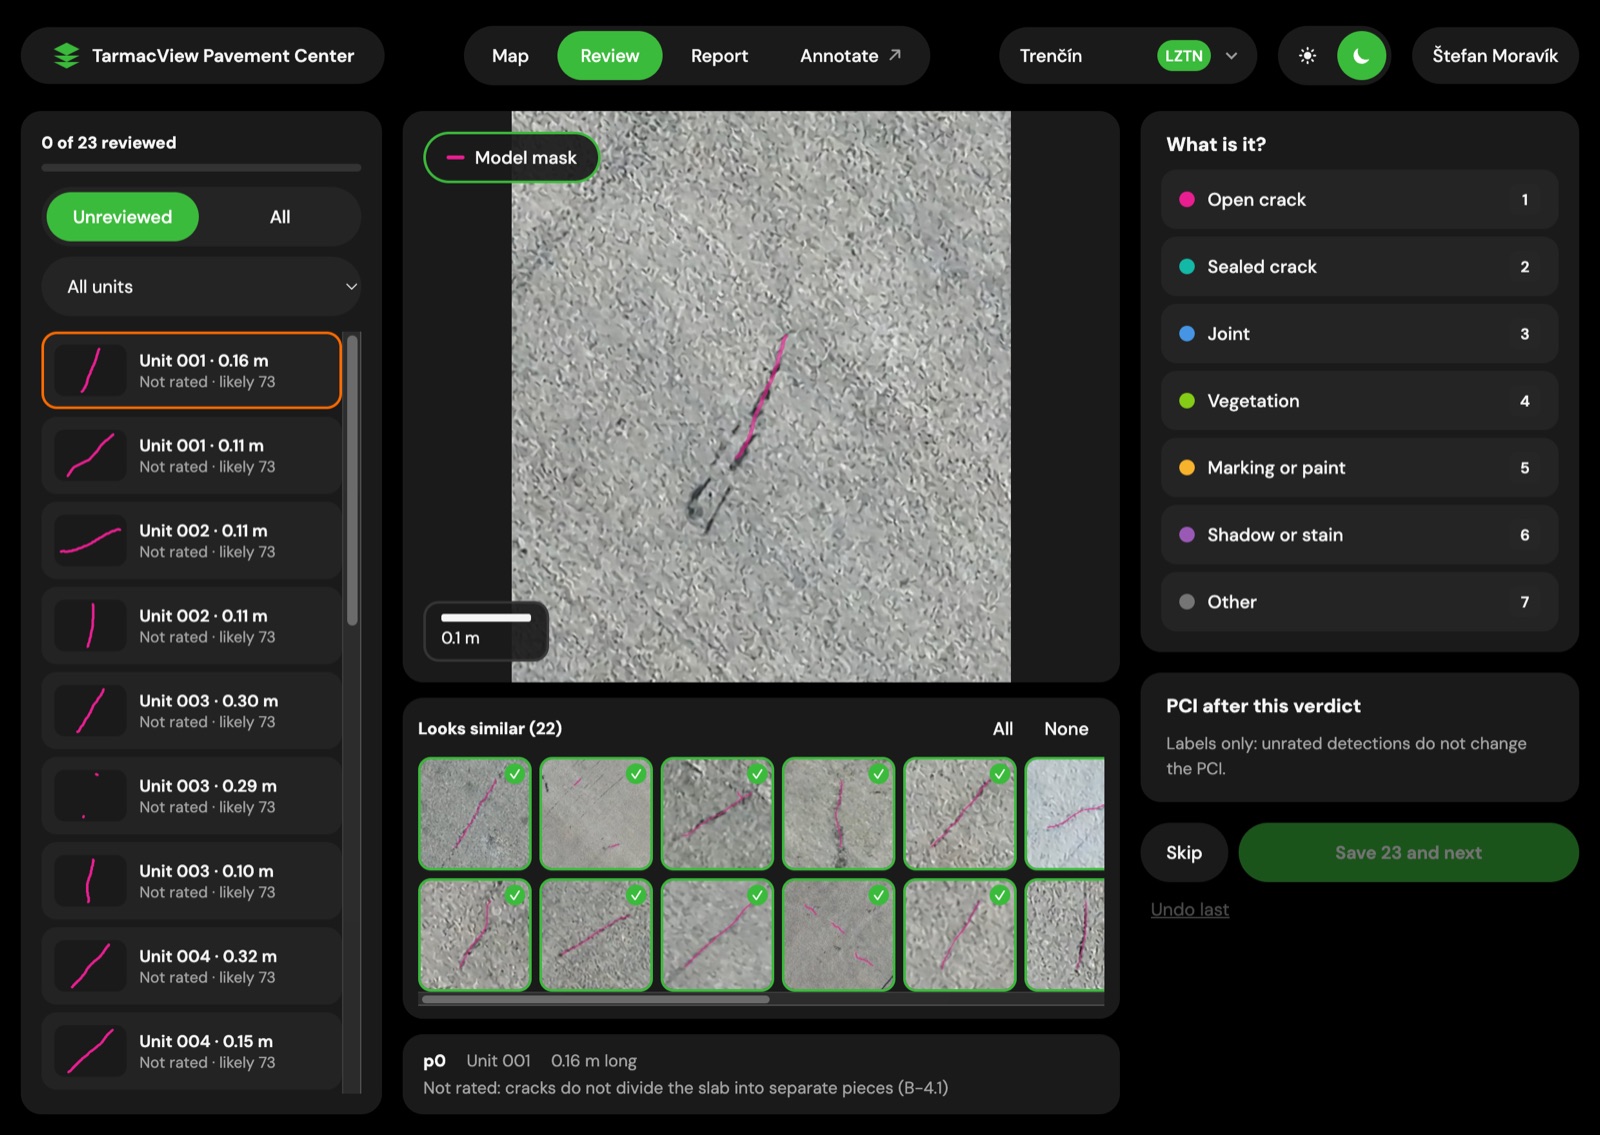Click the horizontal scrollbar under similar thumbnails
This screenshot has height=1135, width=1600.
pos(596,999)
